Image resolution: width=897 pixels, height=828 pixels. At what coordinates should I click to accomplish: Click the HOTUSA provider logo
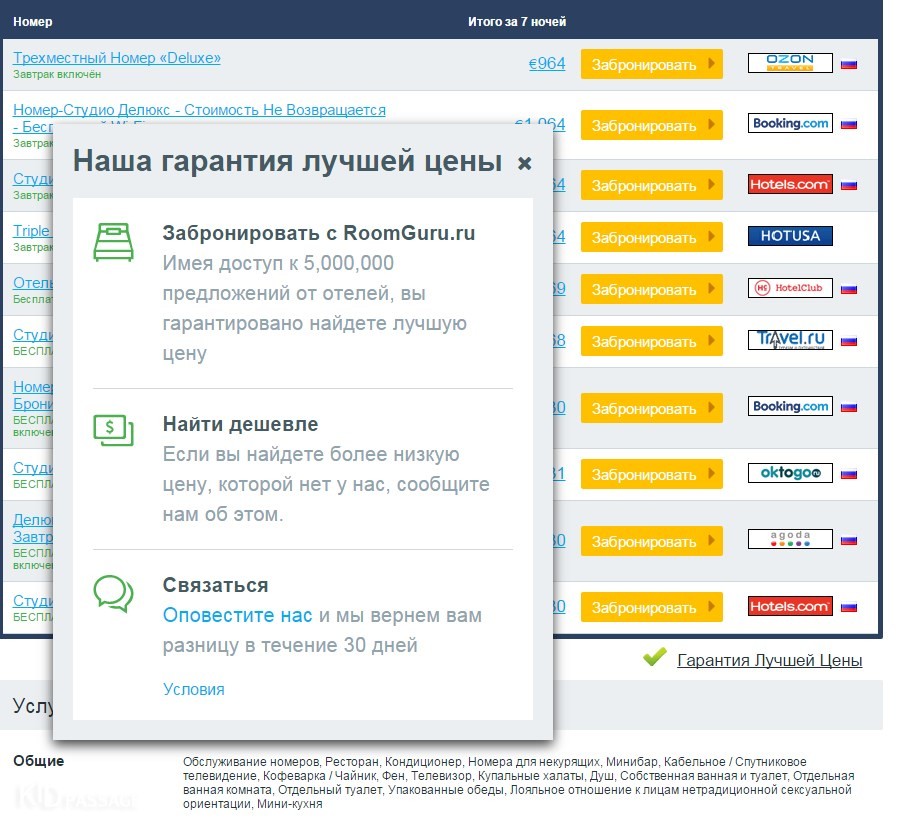[x=790, y=237]
